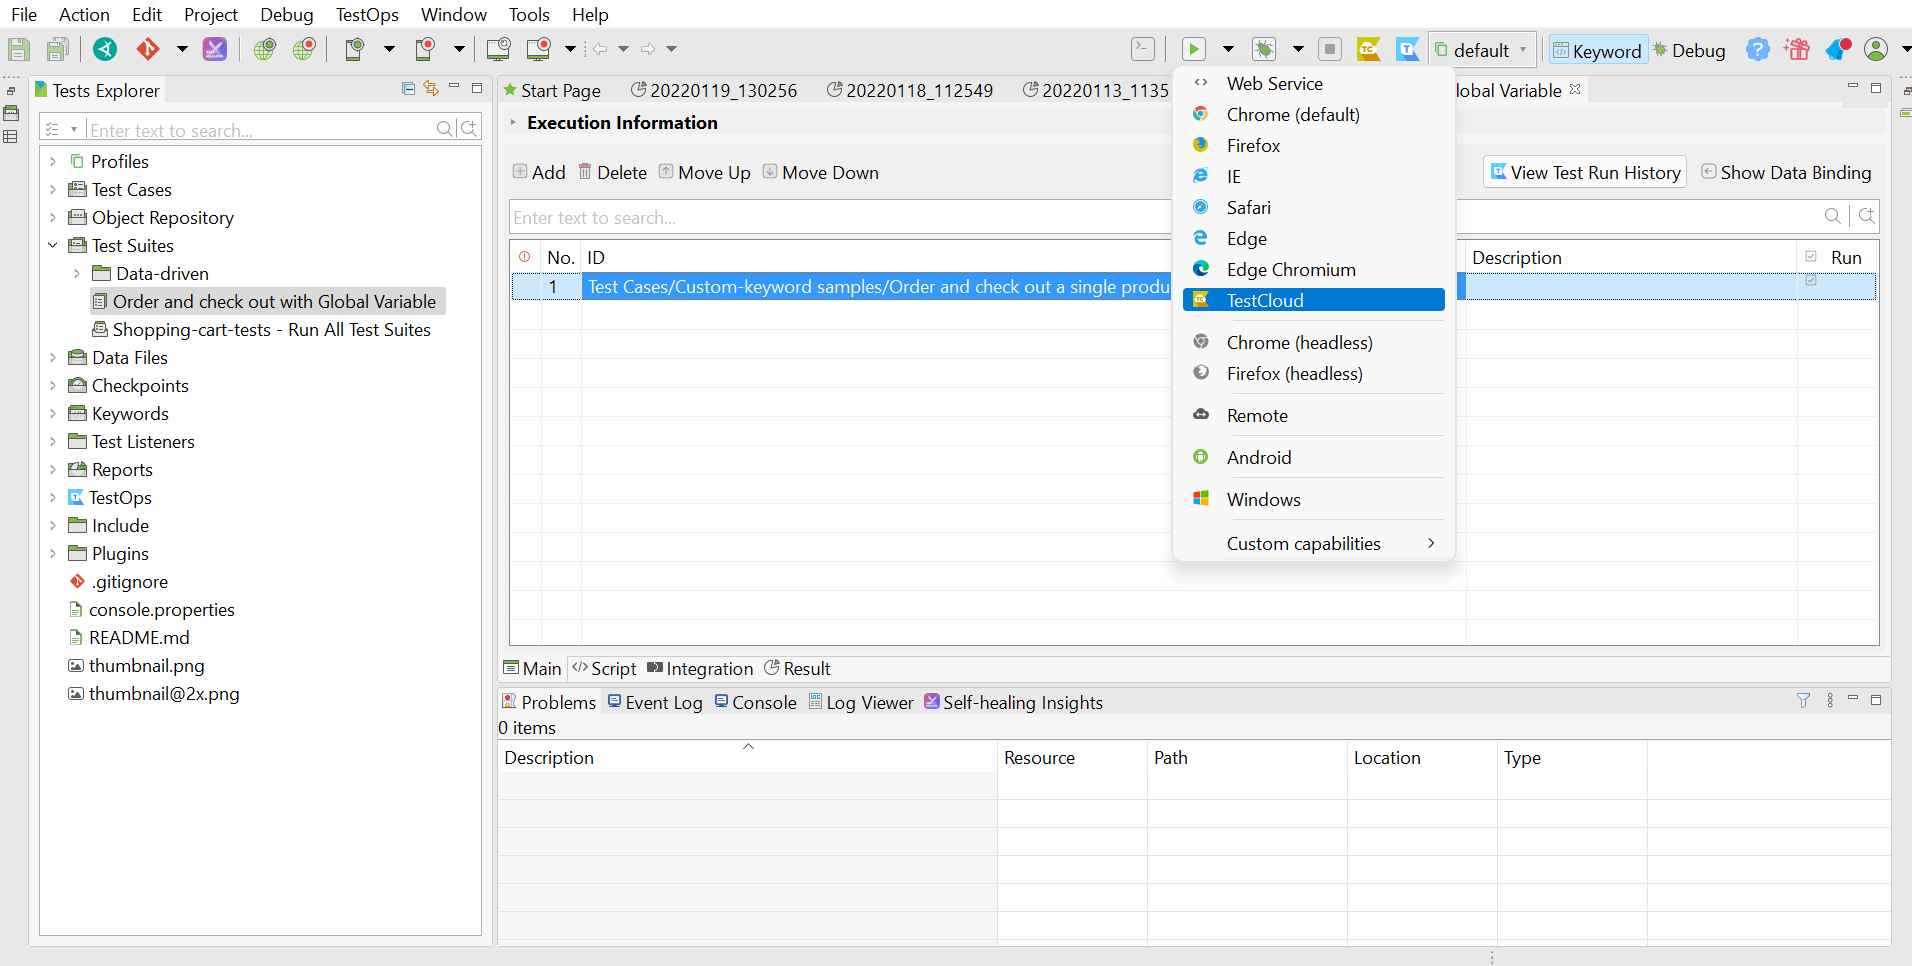The height and width of the screenshot is (966, 1912).
Task: Open the TestOps menu in menu bar
Action: tap(367, 14)
